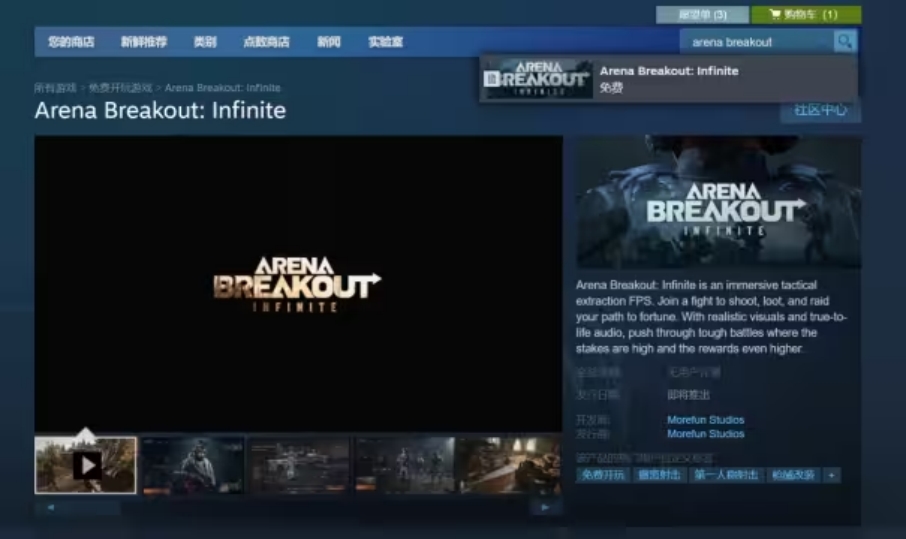This screenshot has height=539, width=906.
Task: Click the plus icon to add tags
Action: pos(831,475)
